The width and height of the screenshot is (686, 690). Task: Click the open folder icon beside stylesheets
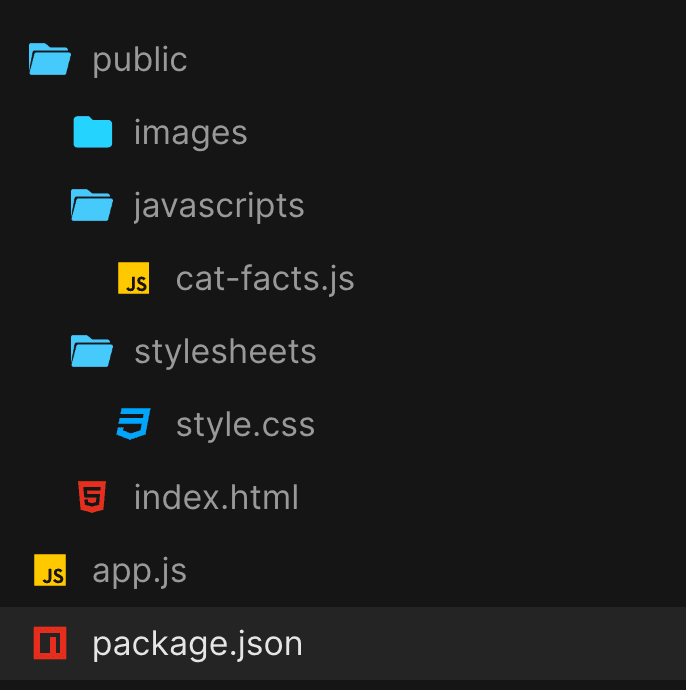coord(92,351)
